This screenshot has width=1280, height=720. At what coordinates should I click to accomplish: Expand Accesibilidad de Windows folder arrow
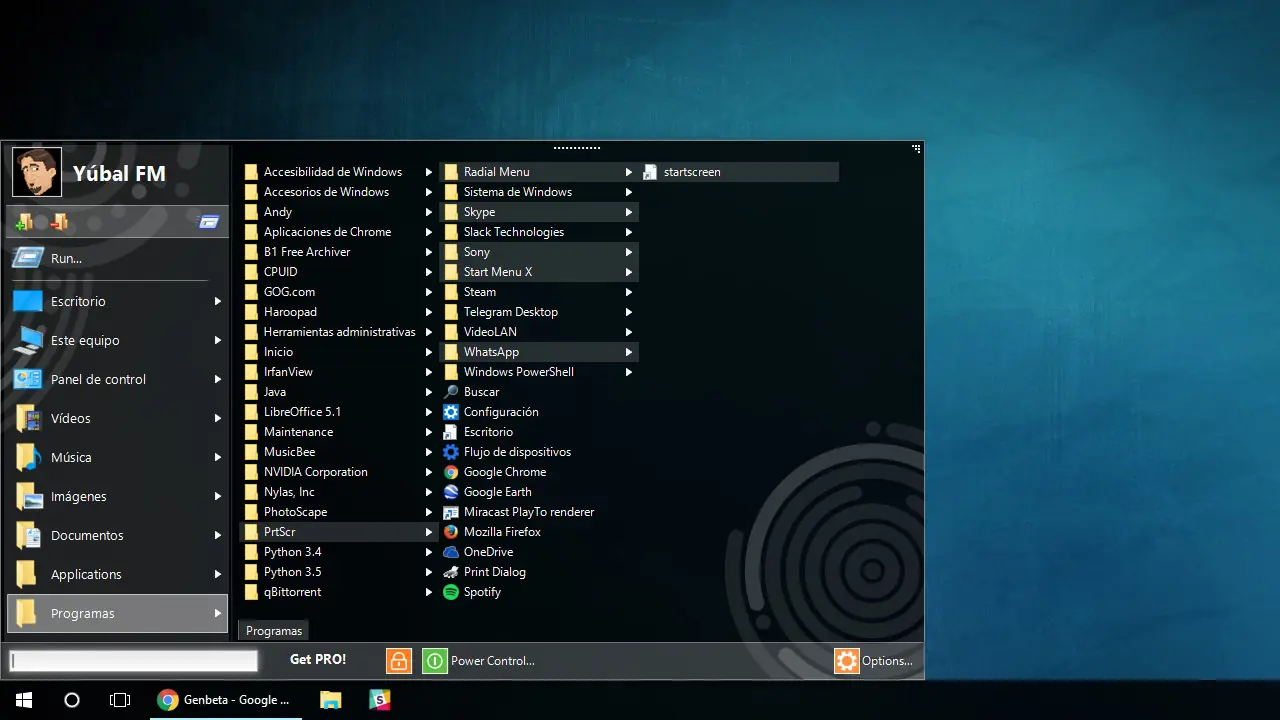(429, 172)
